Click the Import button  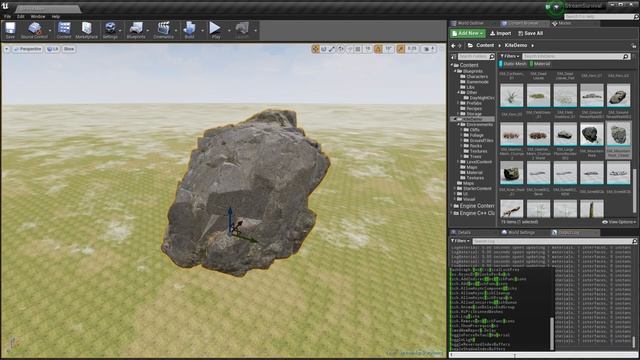[x=500, y=33]
